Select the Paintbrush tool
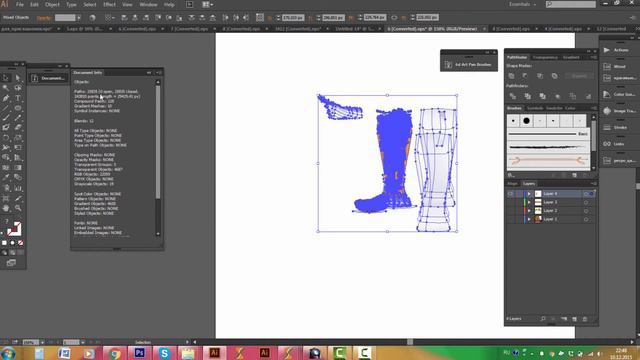This screenshot has height=360, width=640. point(6,118)
